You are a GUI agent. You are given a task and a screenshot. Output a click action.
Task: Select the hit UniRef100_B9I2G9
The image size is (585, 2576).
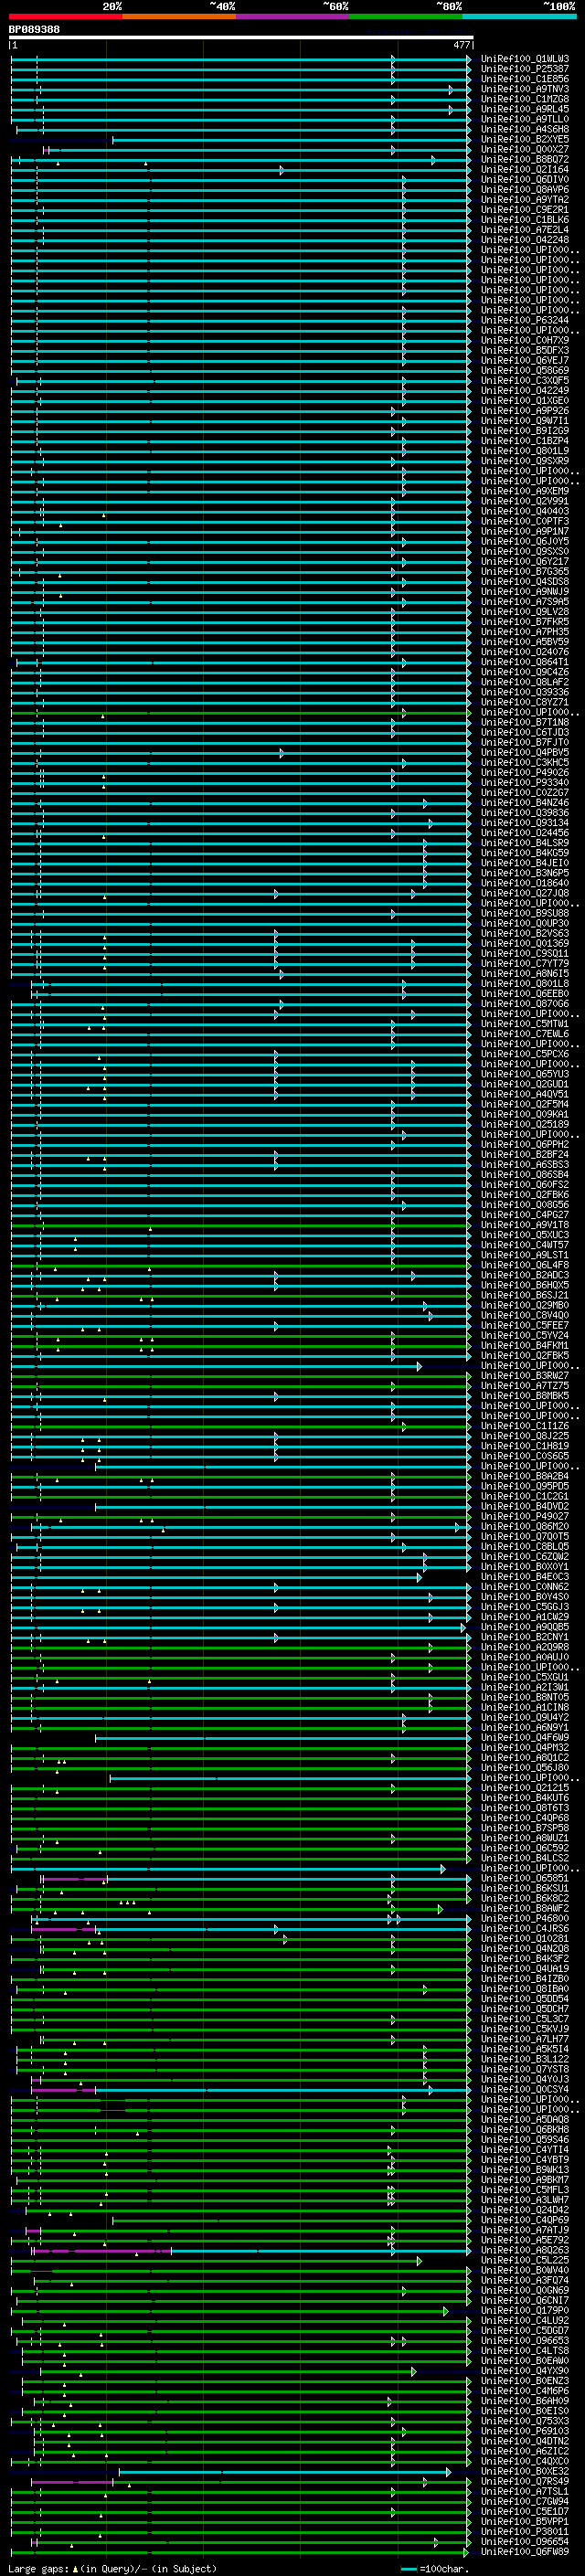click(525, 430)
